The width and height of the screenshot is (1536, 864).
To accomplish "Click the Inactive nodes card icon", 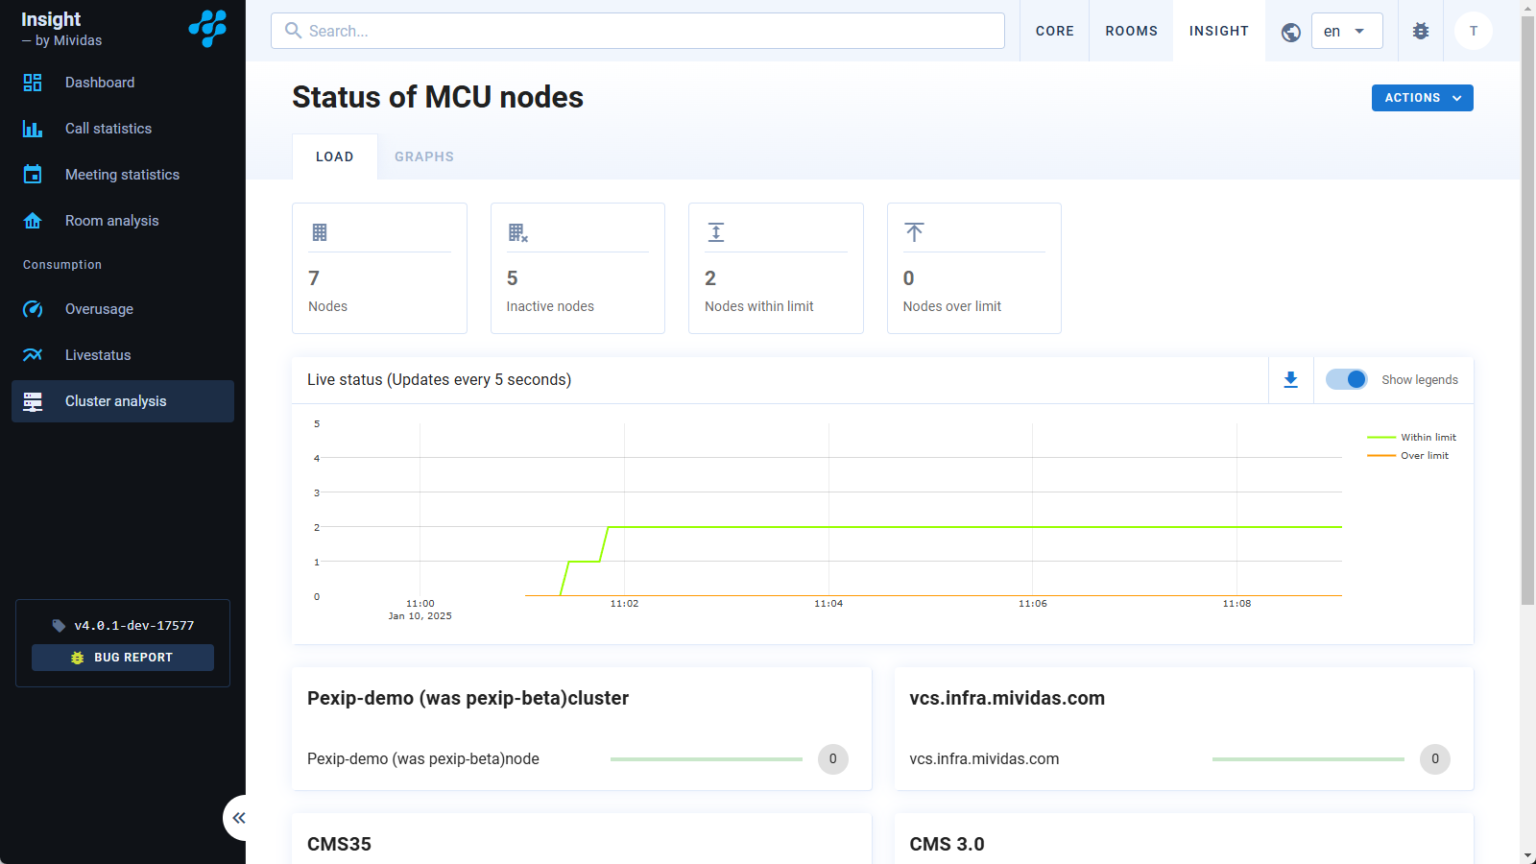I will pos(518,233).
